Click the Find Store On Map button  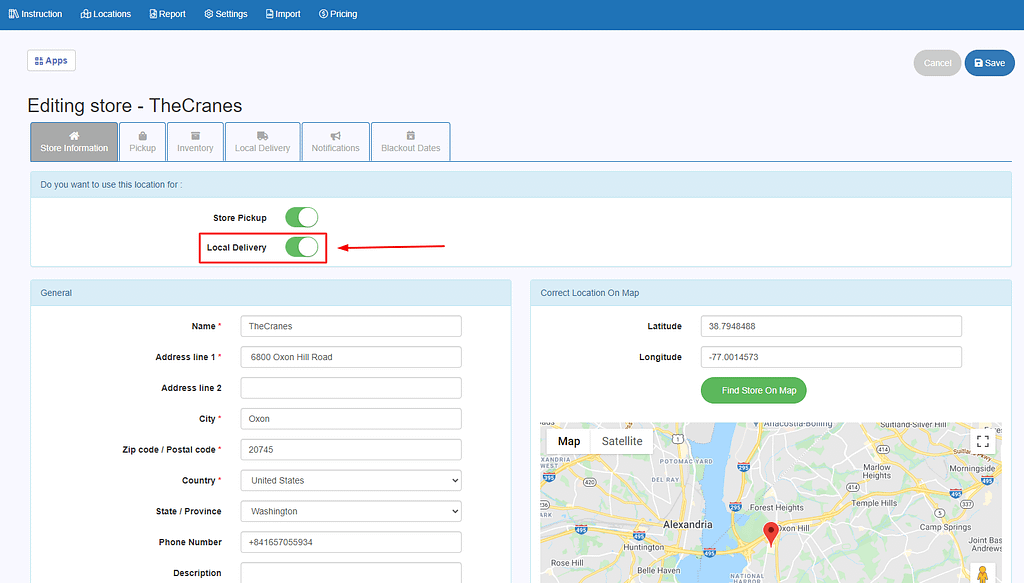754,390
